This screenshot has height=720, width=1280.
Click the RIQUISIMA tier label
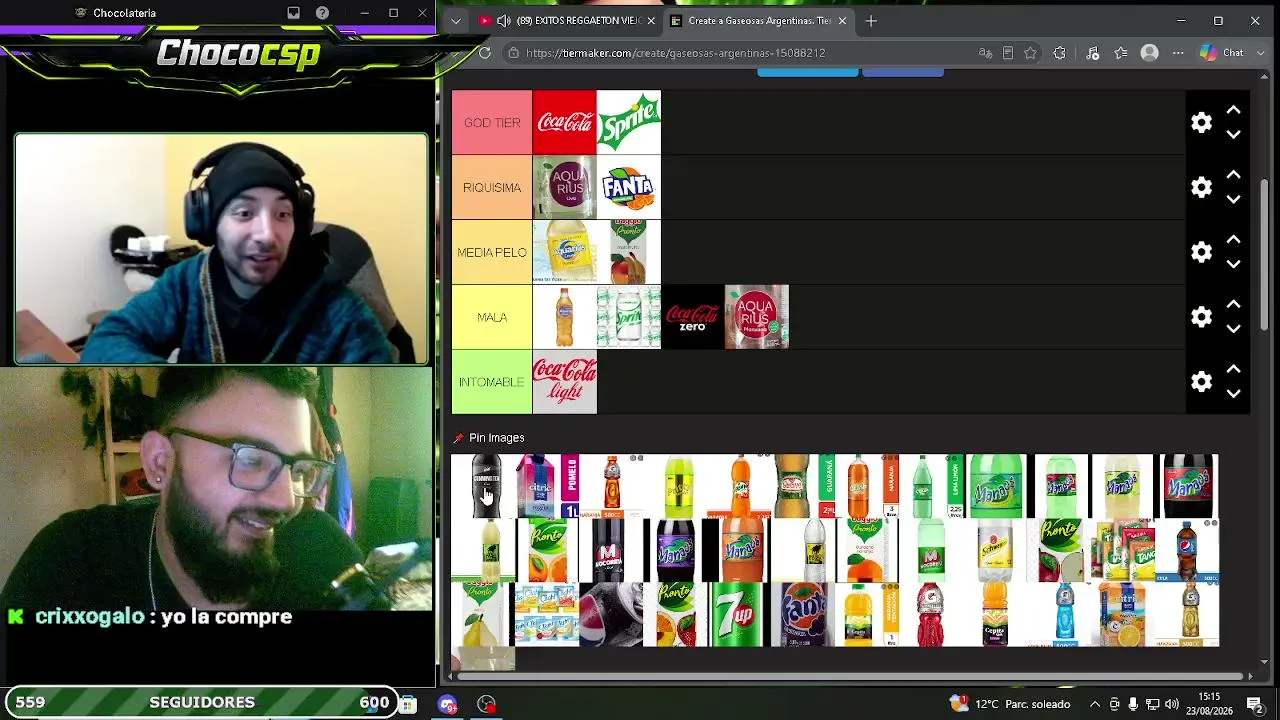pyautogui.click(x=492, y=187)
